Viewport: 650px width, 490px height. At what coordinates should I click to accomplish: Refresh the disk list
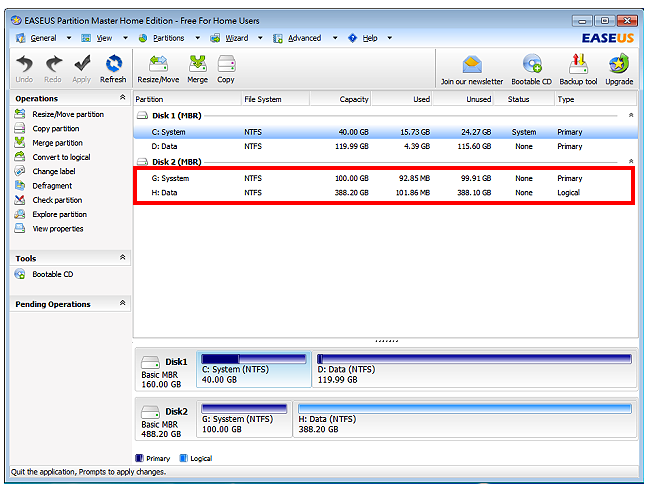pos(113,64)
